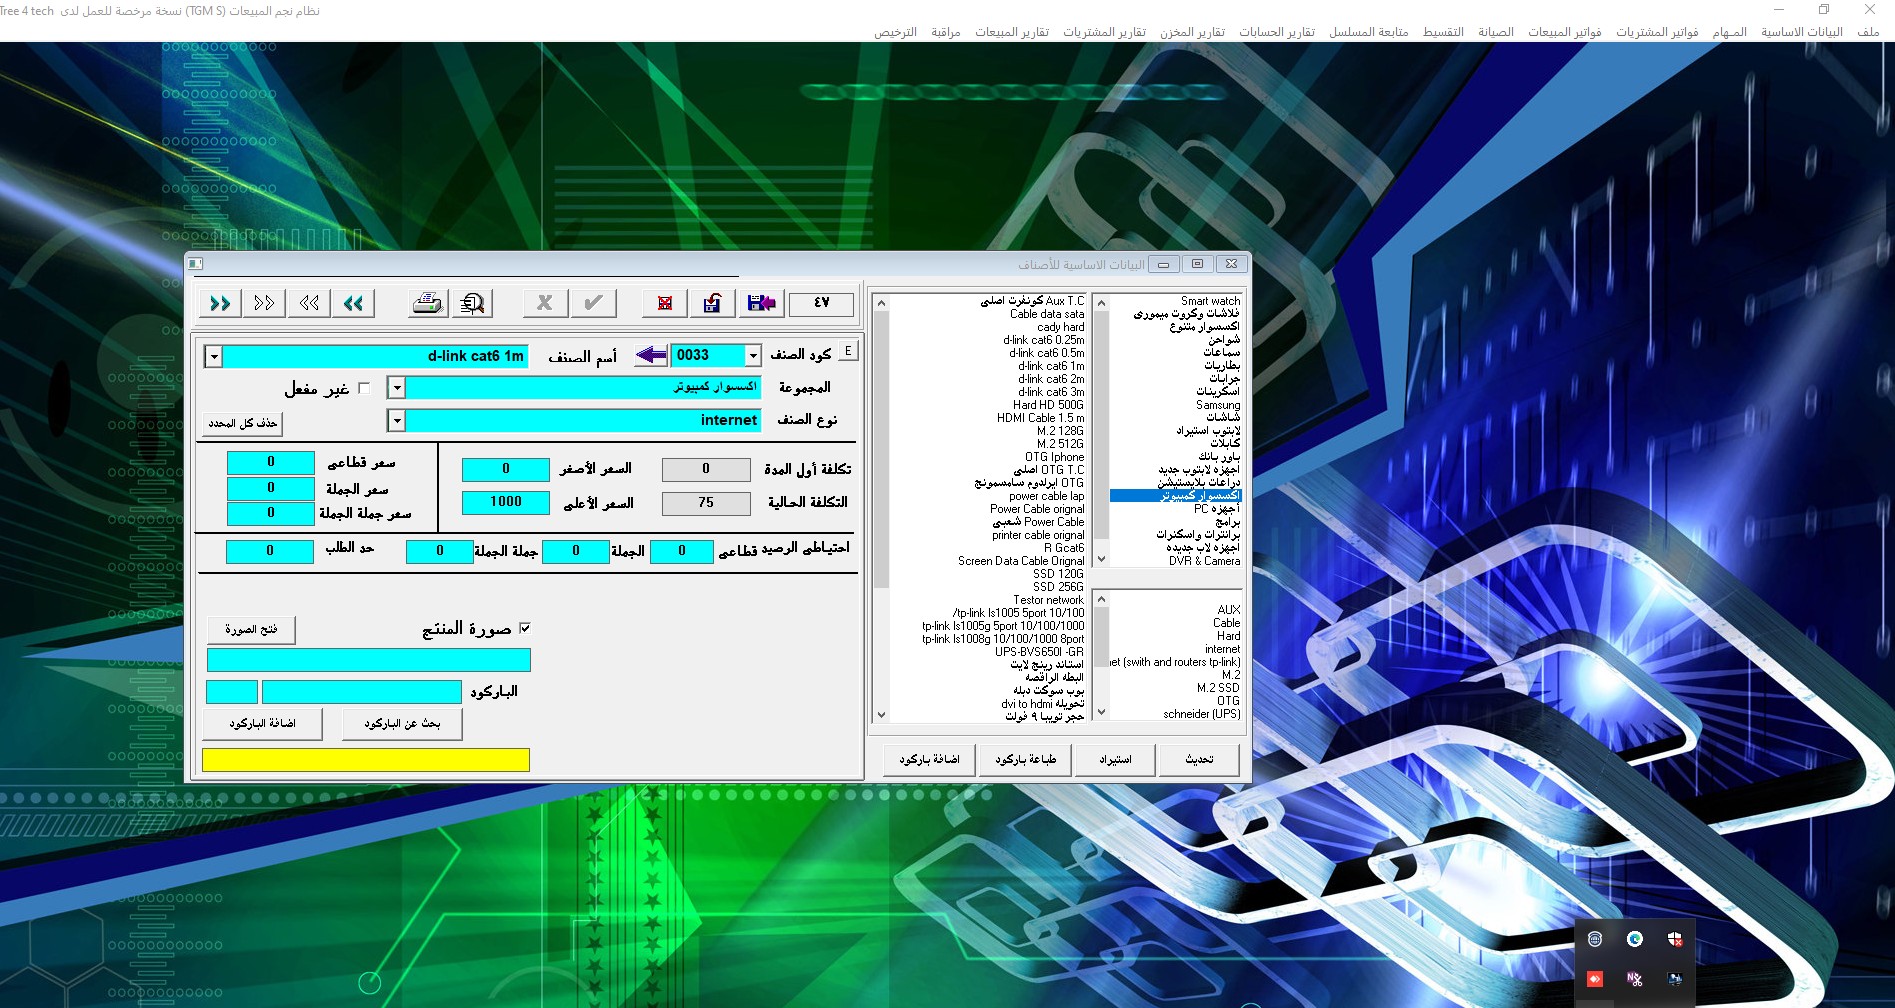Viewport: 1895px width, 1008px height.
Task: Click the groups list scroll-down arrow
Action: pos(1101,559)
